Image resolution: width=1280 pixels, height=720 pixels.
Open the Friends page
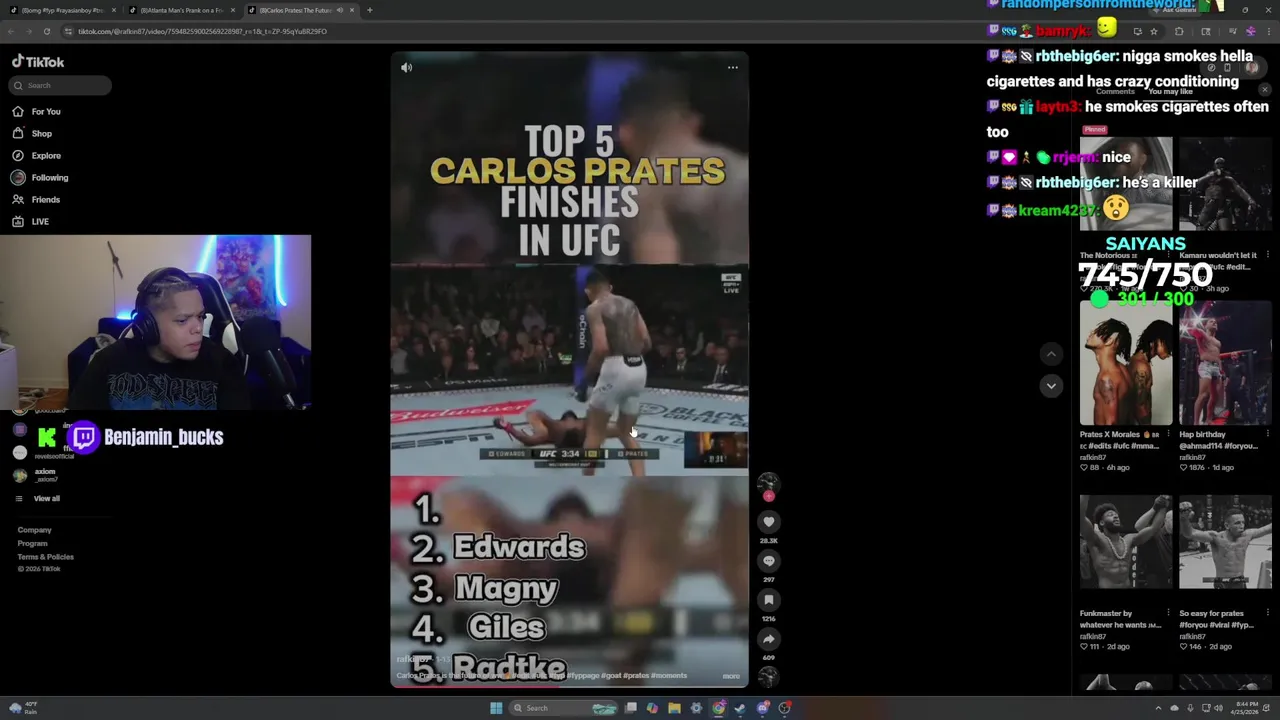(37, 199)
